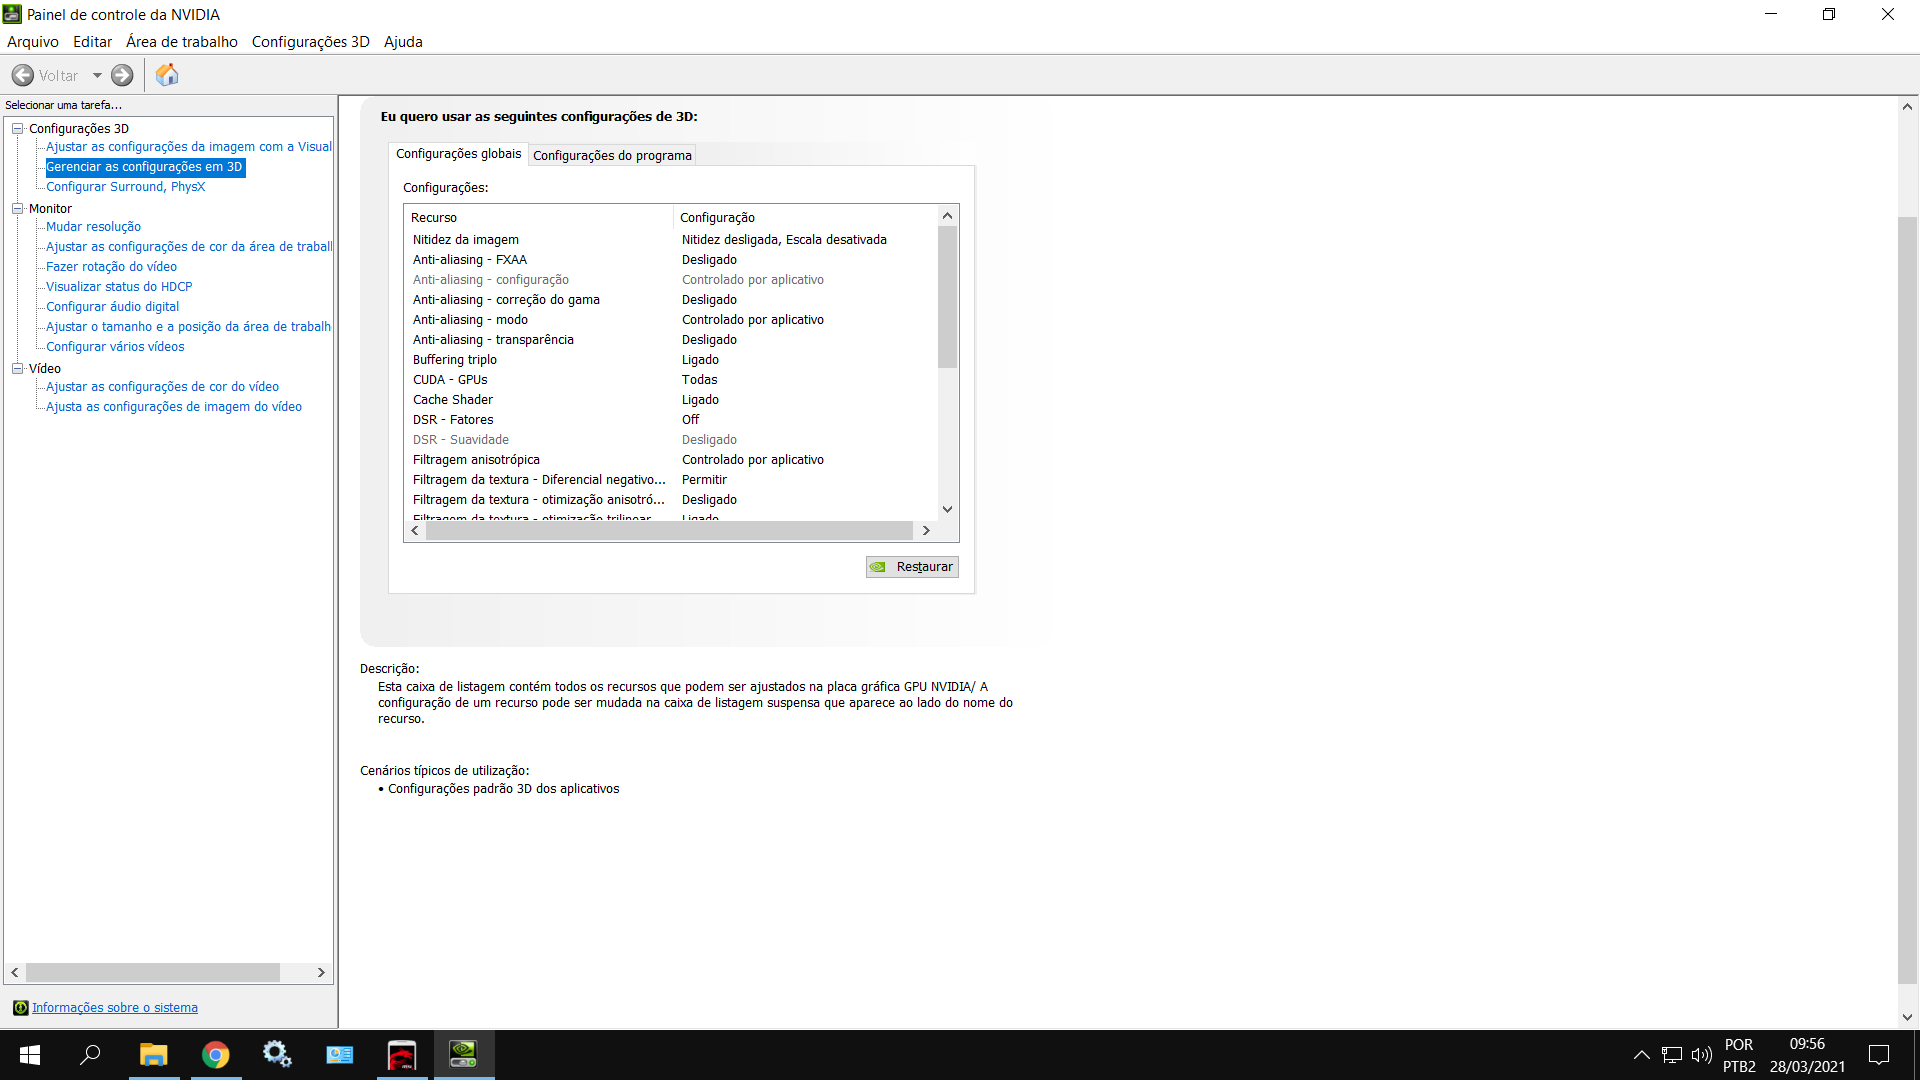Screen dimensions: 1920x1080
Task: Select the Nitidez da imagem row
Action: tap(671, 240)
